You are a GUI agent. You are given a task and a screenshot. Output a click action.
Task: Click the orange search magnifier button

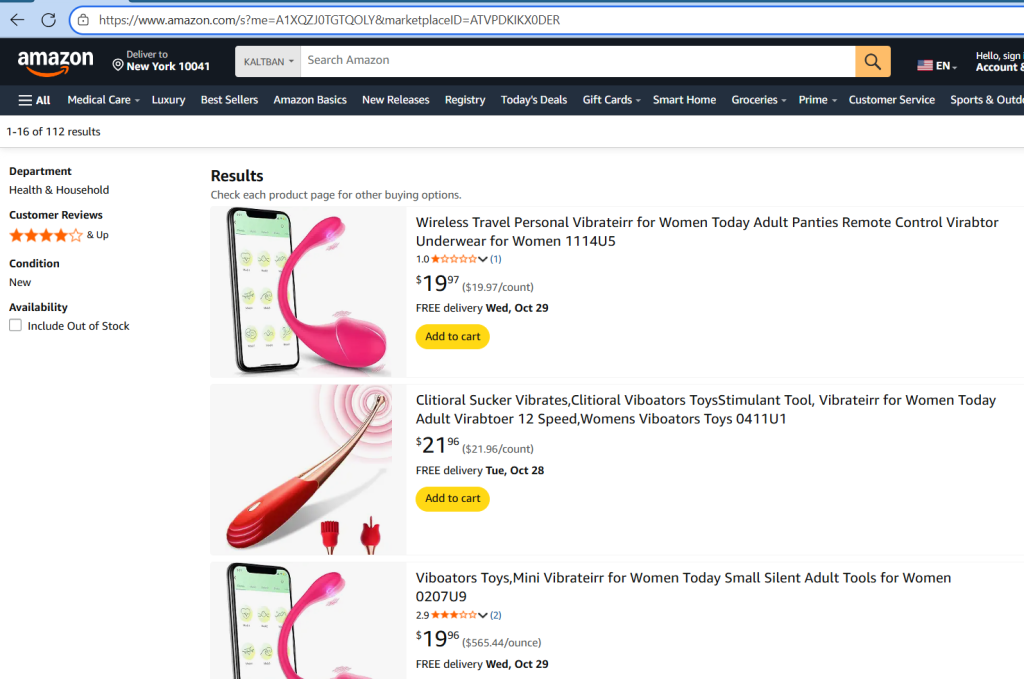point(872,61)
